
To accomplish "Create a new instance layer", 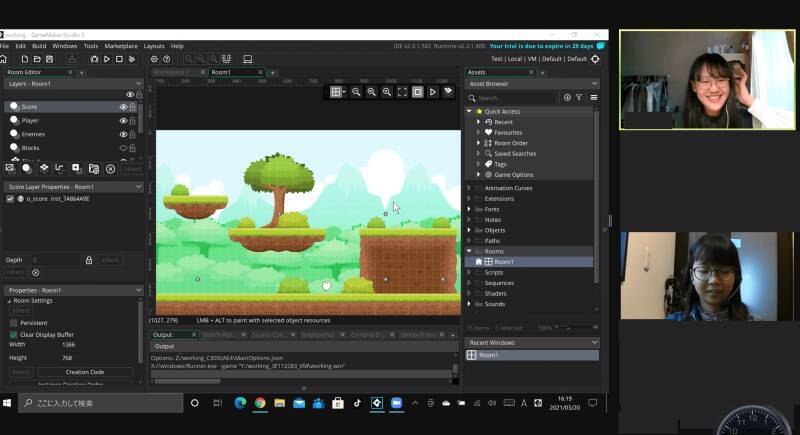I will (27, 168).
